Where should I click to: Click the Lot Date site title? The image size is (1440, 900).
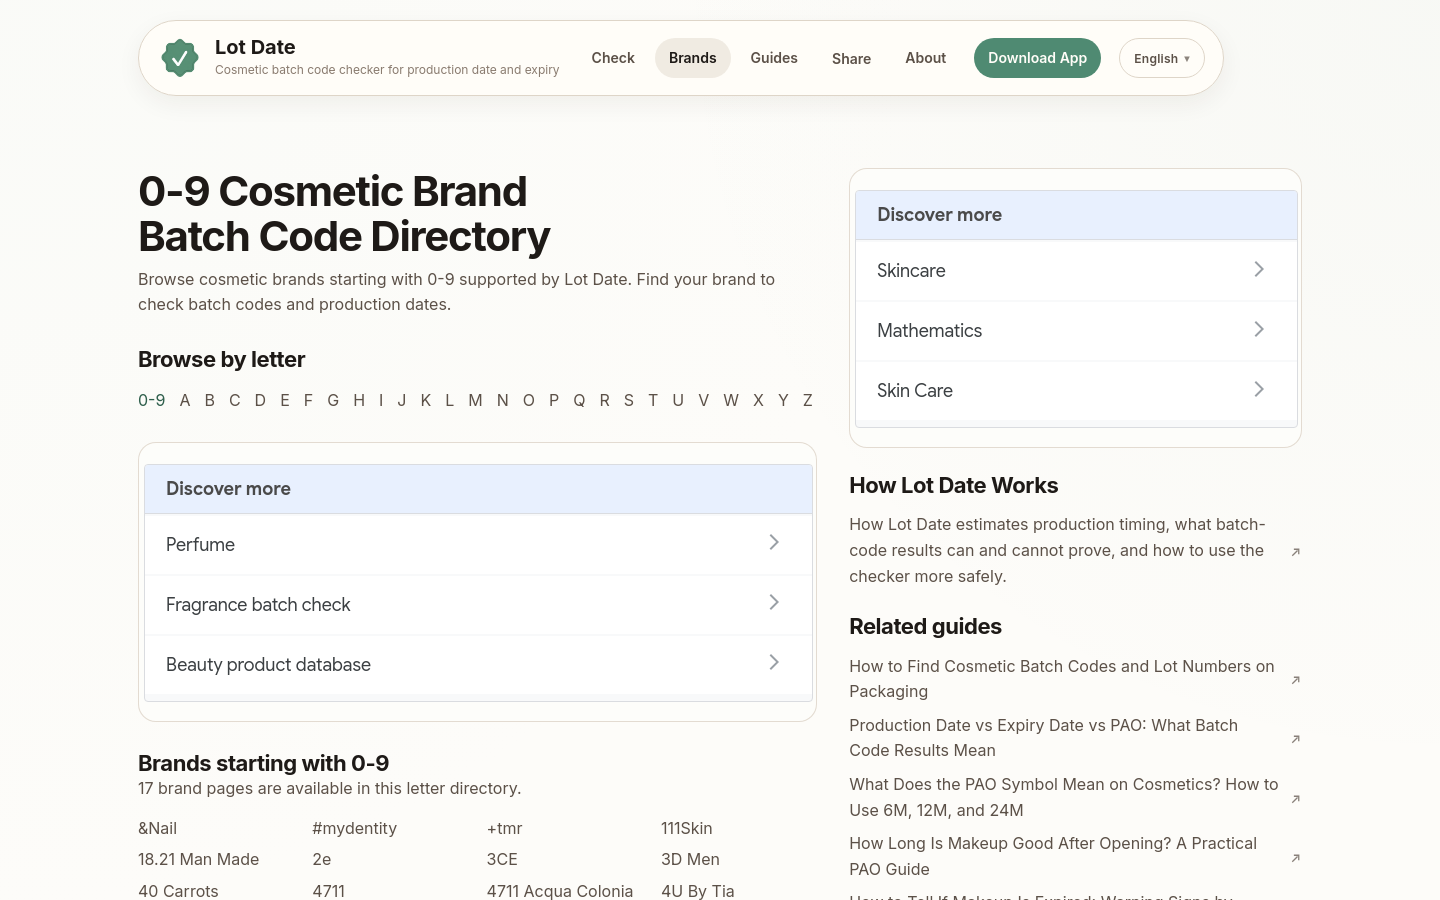[255, 47]
